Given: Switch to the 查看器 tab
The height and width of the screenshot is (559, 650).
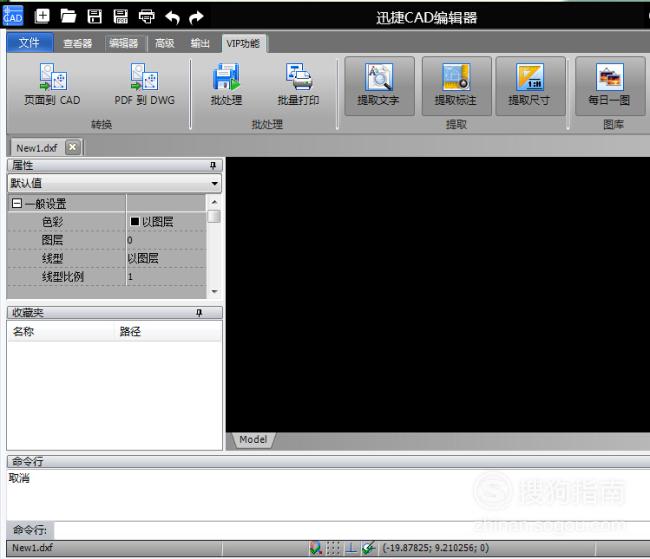Looking at the screenshot, I should point(78,43).
